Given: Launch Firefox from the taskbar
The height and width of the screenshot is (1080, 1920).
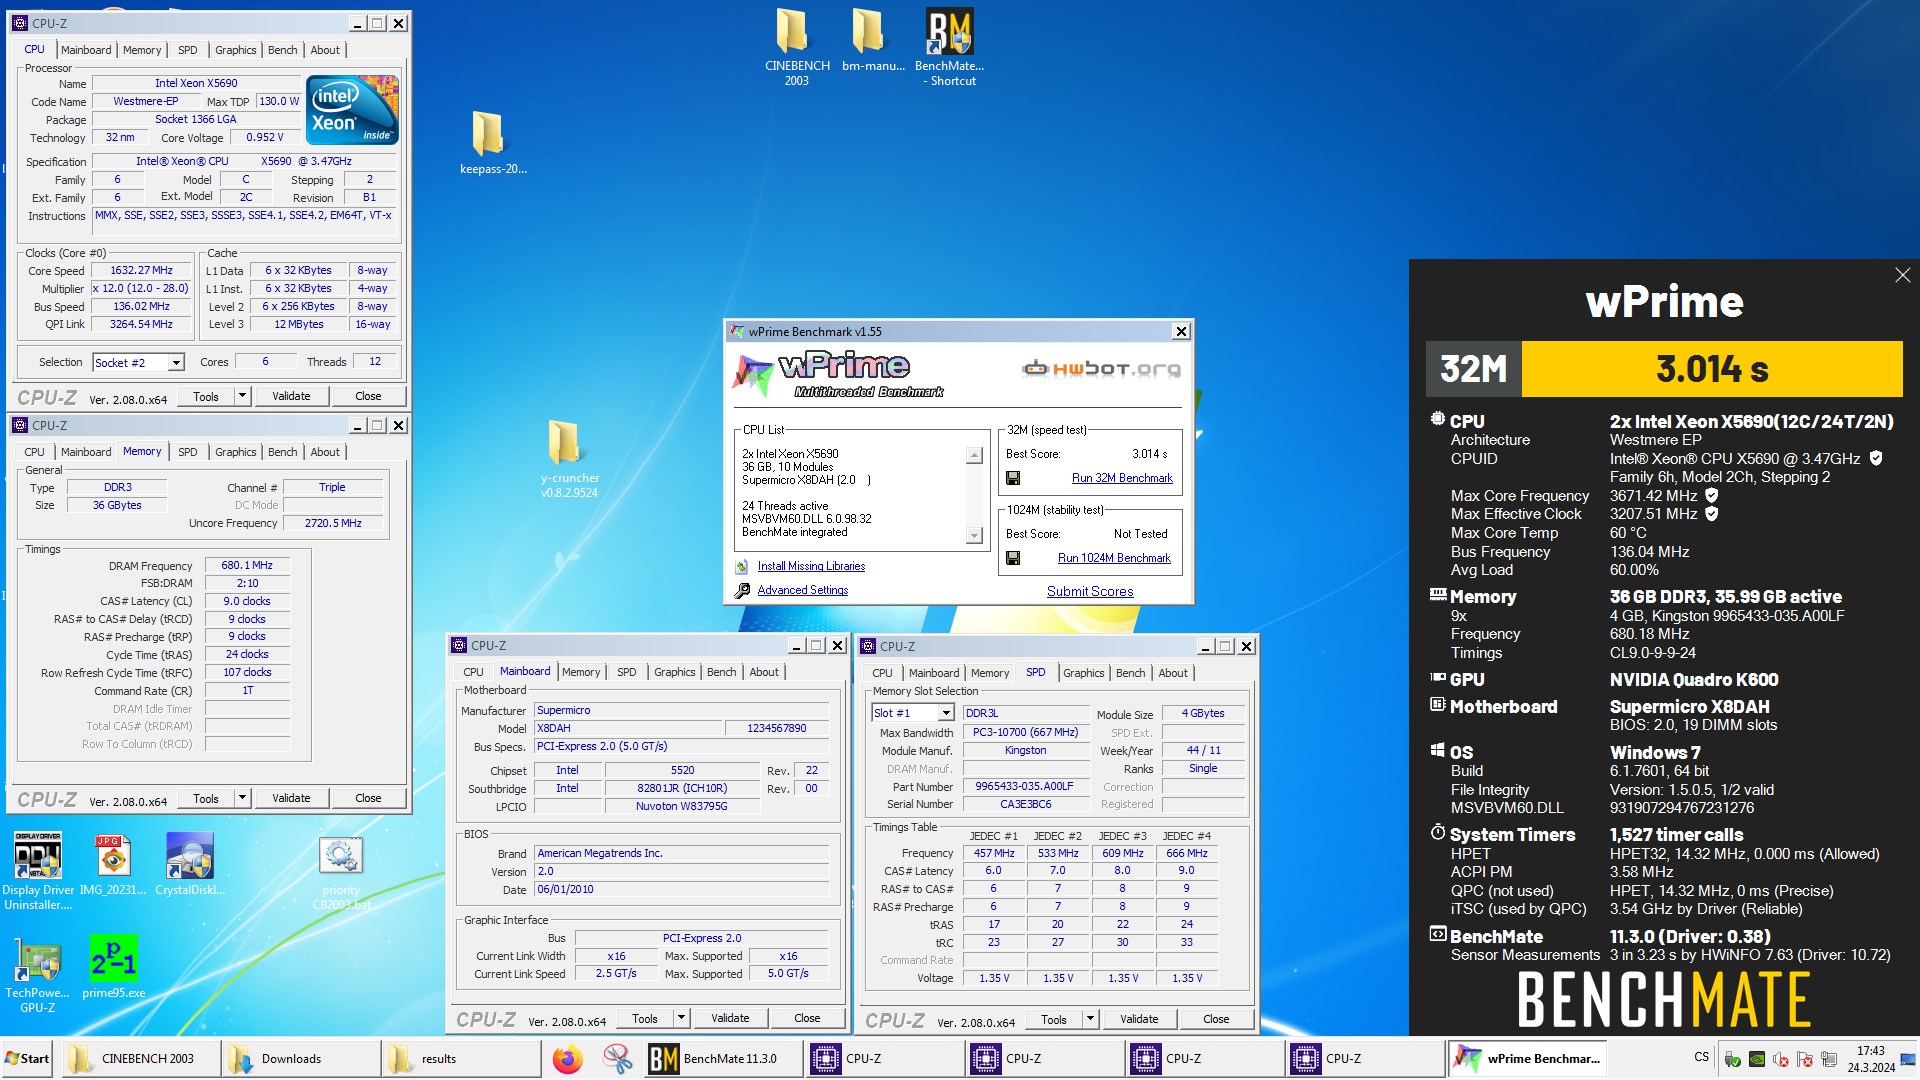Looking at the screenshot, I should coord(567,1059).
